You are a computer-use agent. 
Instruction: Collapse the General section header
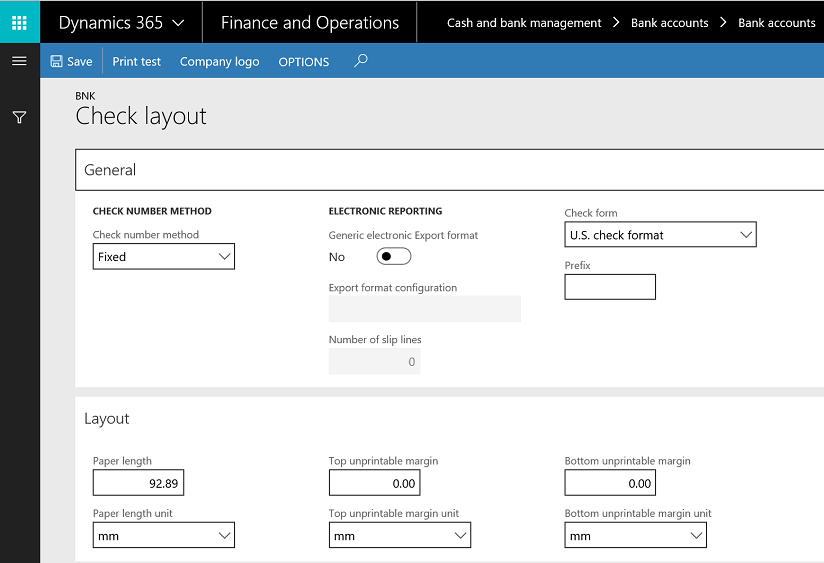pyautogui.click(x=449, y=170)
